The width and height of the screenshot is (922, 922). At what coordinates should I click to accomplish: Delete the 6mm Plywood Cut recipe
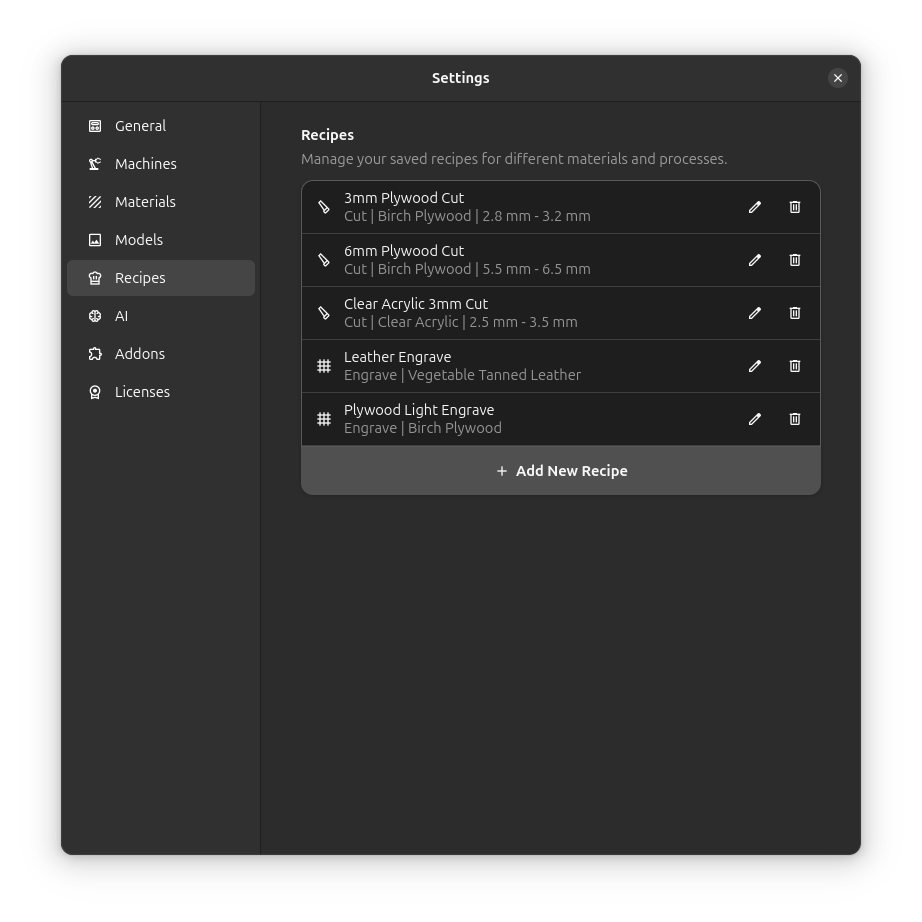point(794,260)
